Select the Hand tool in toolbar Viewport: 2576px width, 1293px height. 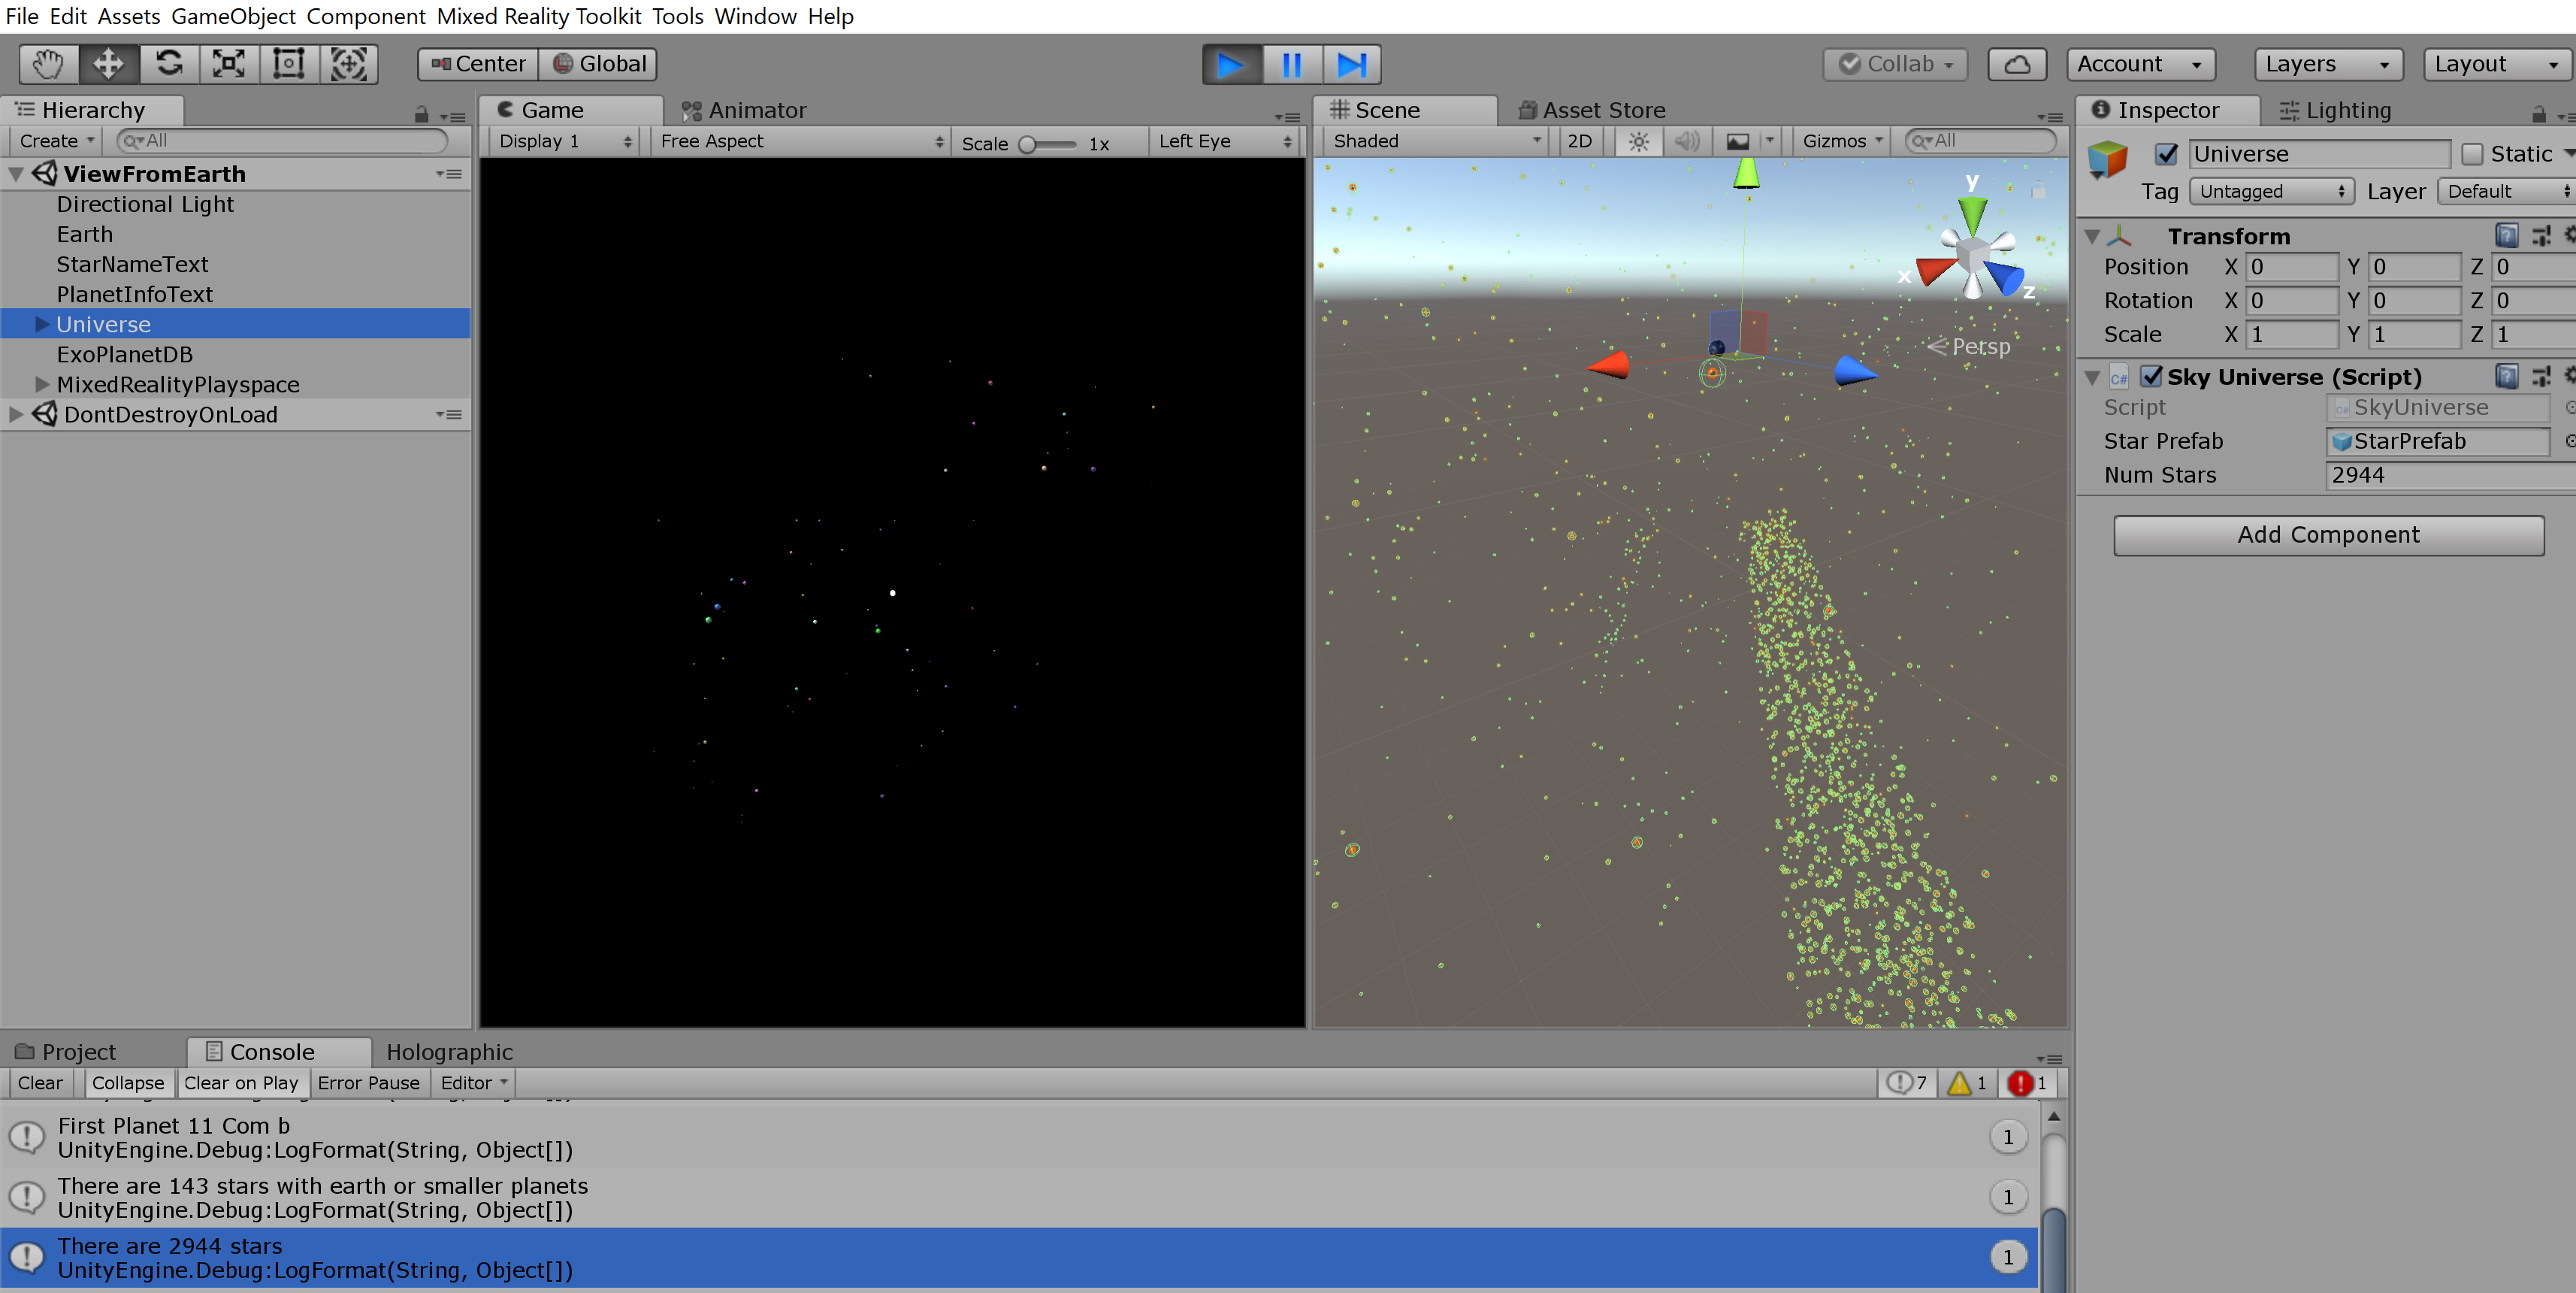click(x=48, y=64)
